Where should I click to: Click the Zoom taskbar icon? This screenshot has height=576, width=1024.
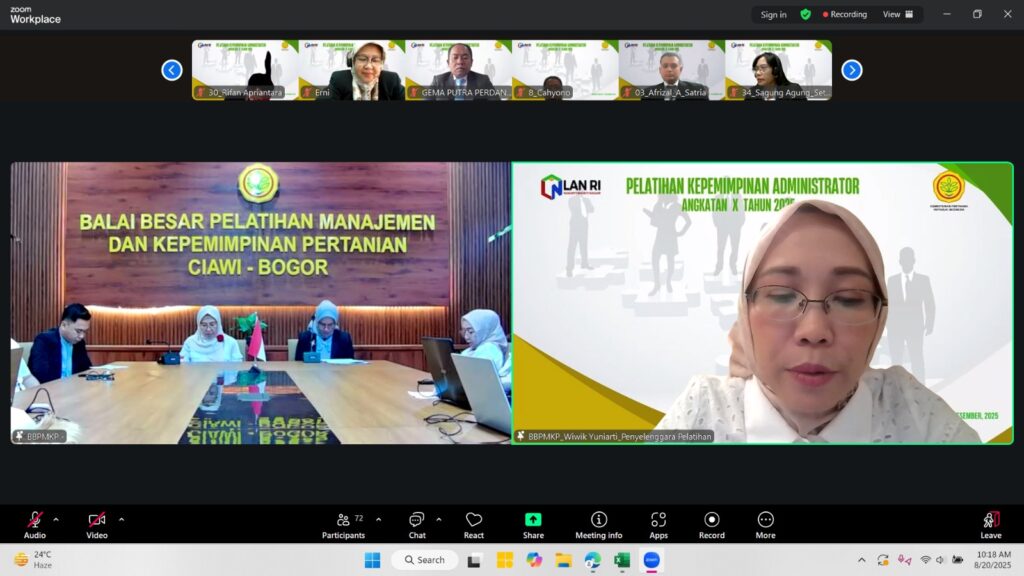point(652,560)
